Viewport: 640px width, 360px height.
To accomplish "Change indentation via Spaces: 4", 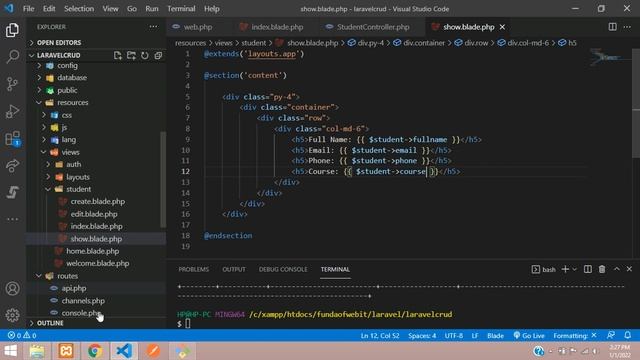I will pos(422,336).
